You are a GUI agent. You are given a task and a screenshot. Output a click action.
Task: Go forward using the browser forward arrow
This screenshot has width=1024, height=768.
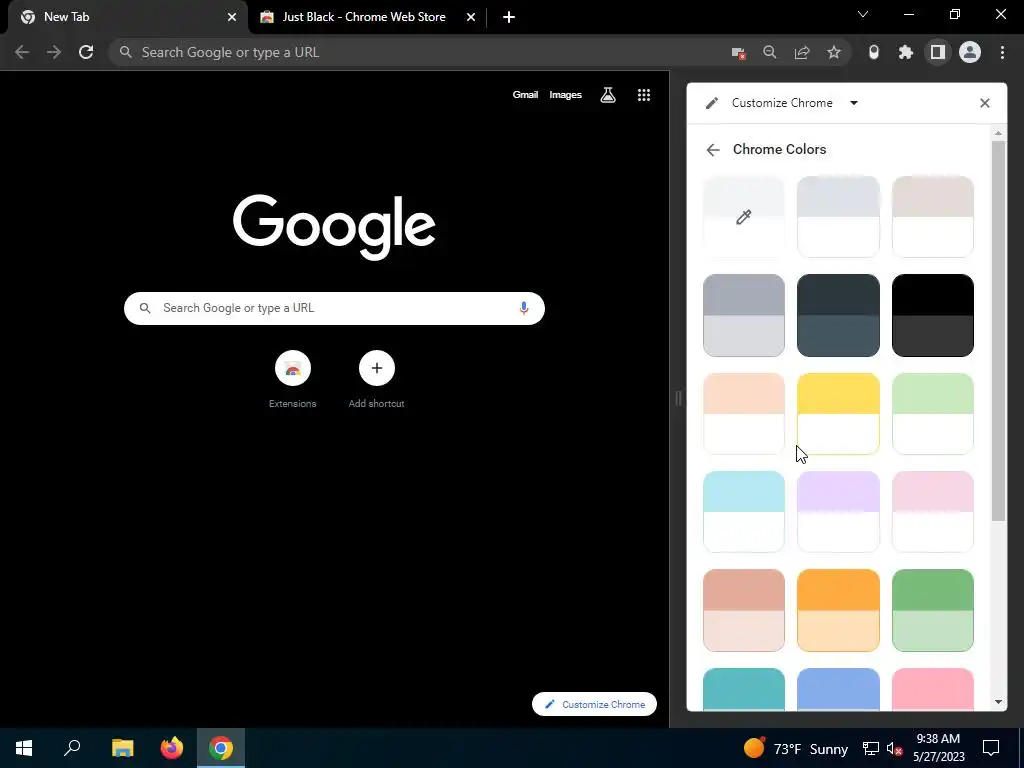click(x=54, y=52)
